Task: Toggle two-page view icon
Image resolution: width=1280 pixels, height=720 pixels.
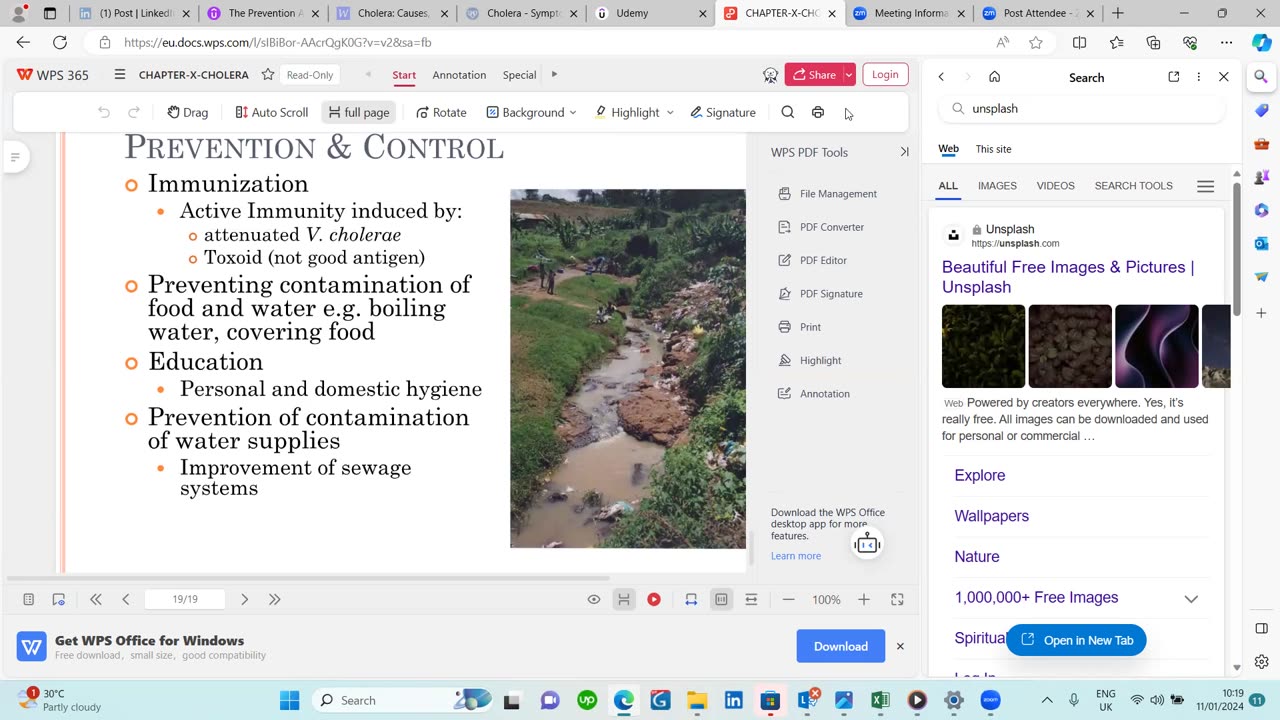Action: pyautogui.click(x=721, y=599)
